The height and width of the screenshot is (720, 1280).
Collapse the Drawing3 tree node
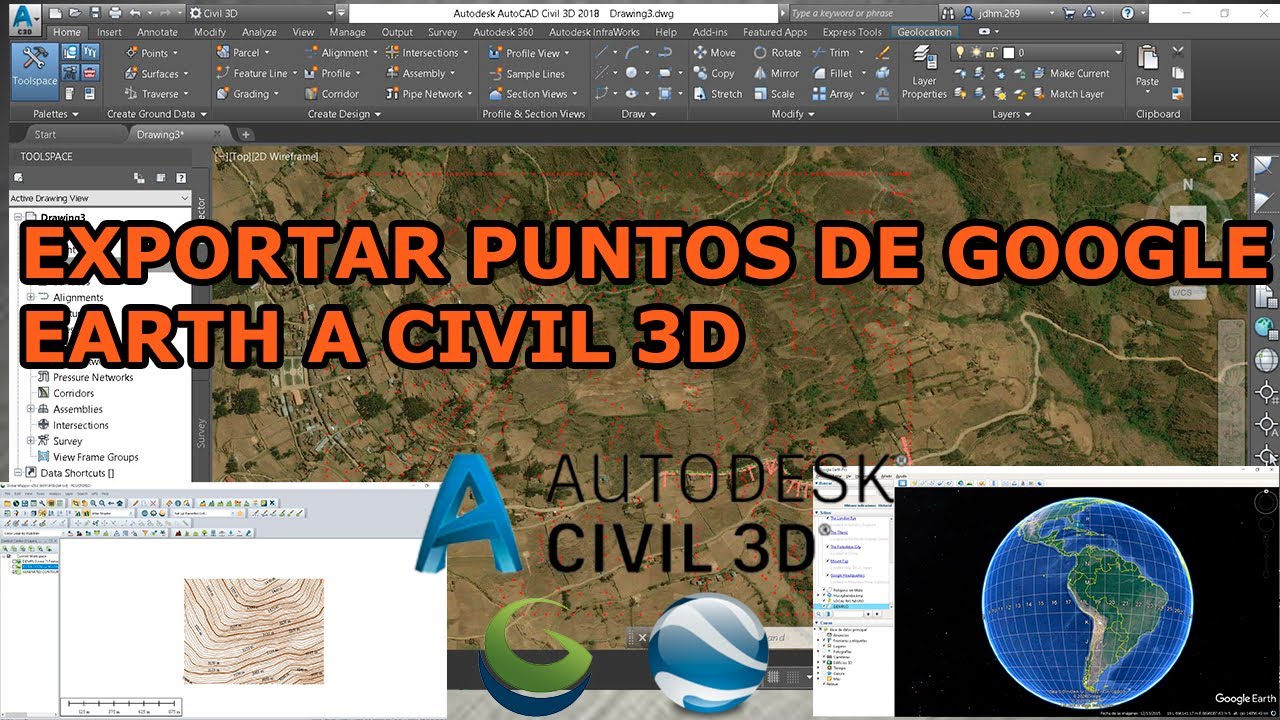pyautogui.click(x=16, y=217)
